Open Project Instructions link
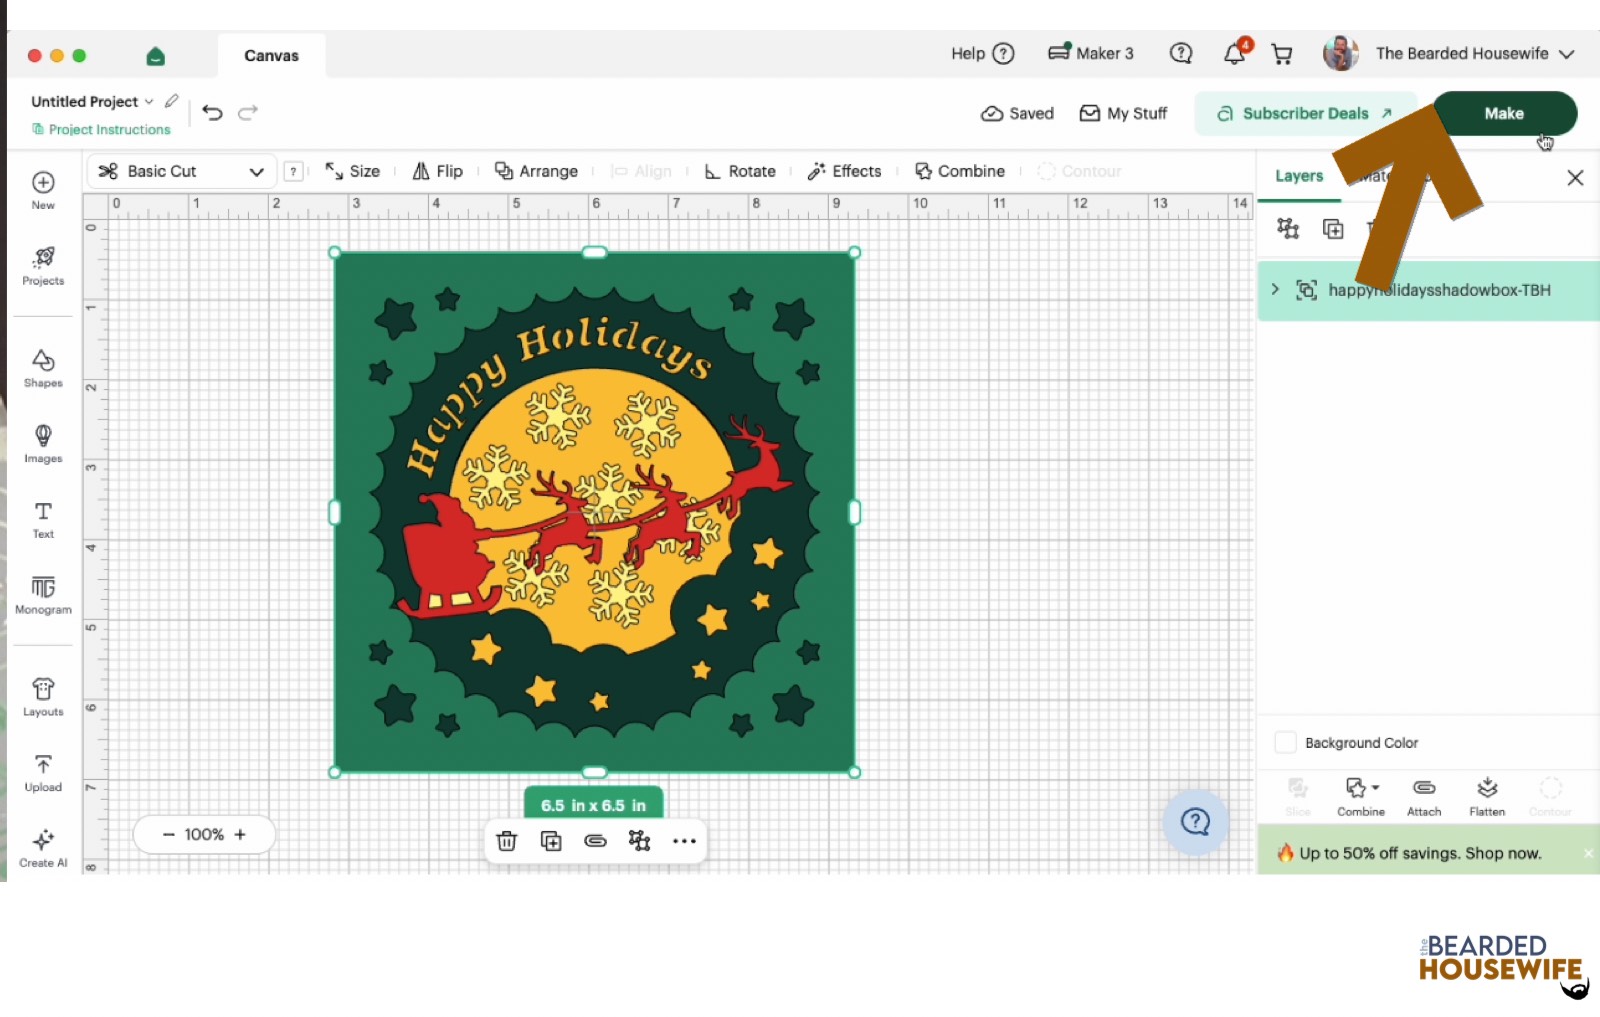Image resolution: width=1600 pixels, height=1017 pixels. click(101, 129)
